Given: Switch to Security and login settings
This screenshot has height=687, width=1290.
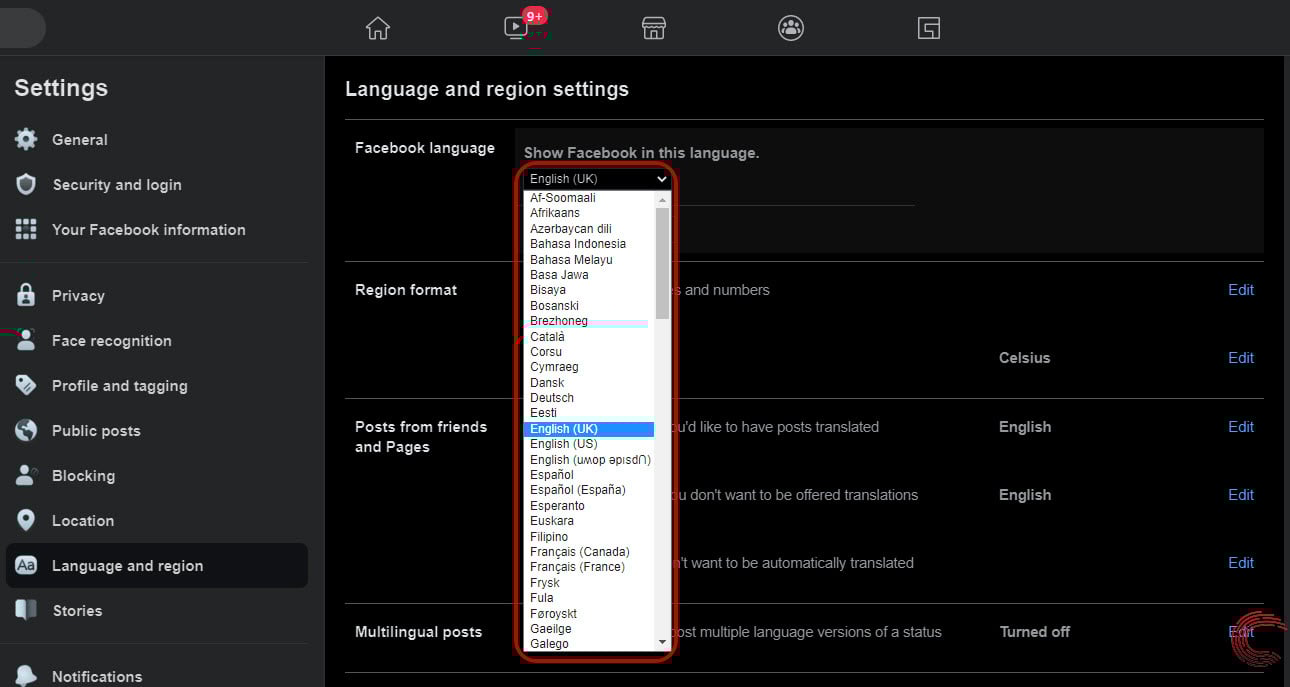Looking at the screenshot, I should pyautogui.click(x=117, y=184).
